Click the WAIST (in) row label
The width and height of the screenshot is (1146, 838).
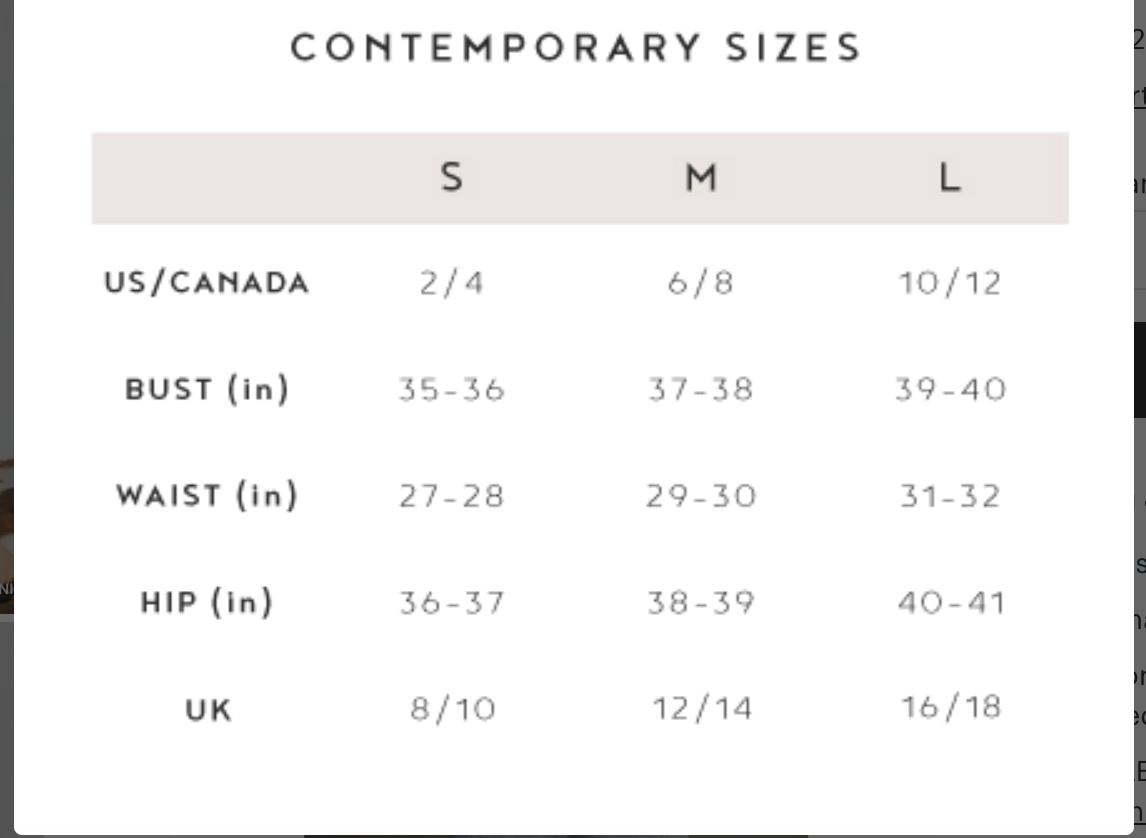[x=207, y=496]
